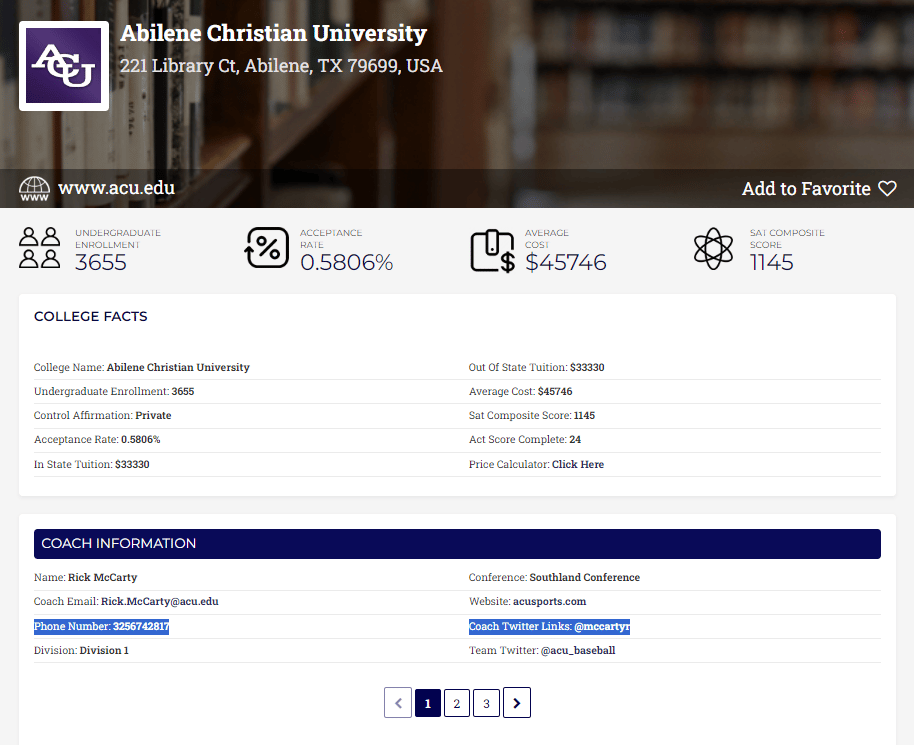Viewport: 914px width, 745px height.
Task: Click the coach name Rick McCarty
Action: [103, 577]
